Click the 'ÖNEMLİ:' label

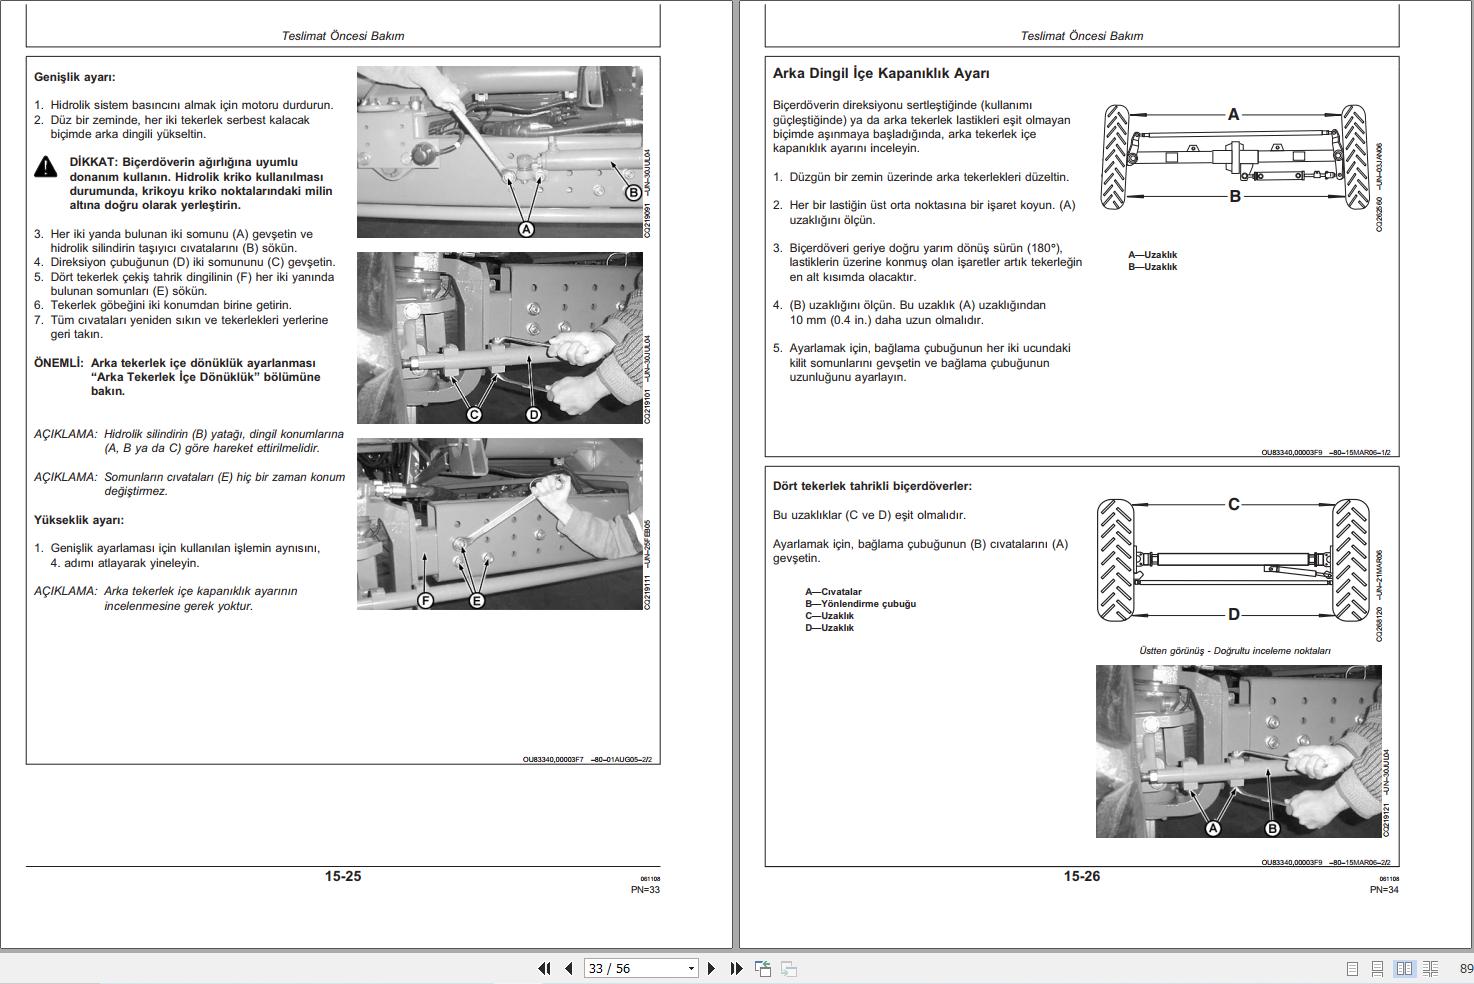coord(59,363)
